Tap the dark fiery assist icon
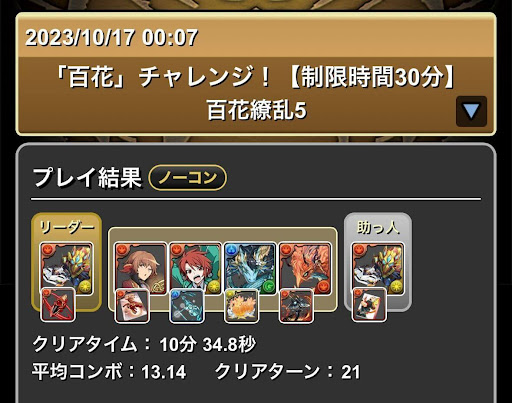The image size is (512, 403). point(296,306)
